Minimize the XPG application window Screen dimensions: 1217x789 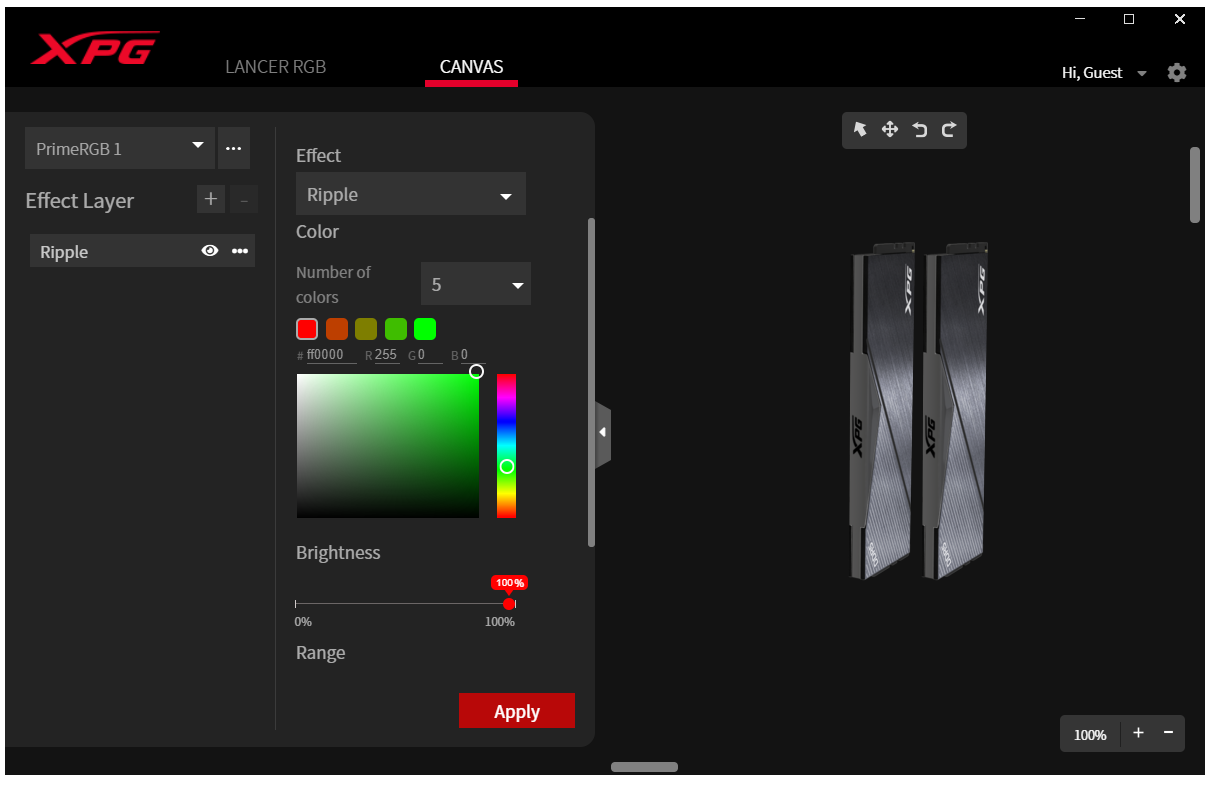coord(1080,19)
